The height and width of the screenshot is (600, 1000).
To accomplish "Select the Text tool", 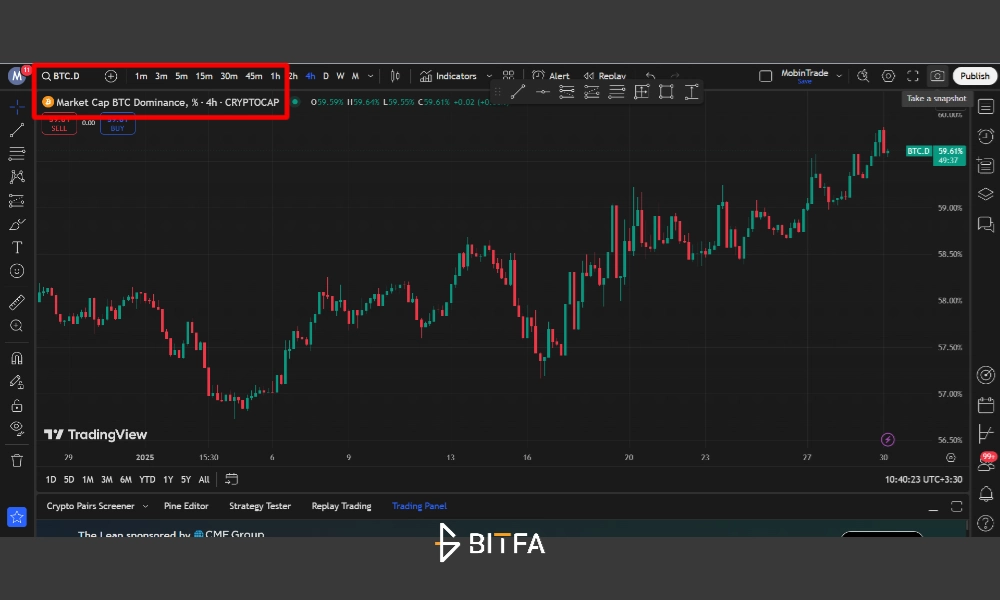I will pos(17,247).
